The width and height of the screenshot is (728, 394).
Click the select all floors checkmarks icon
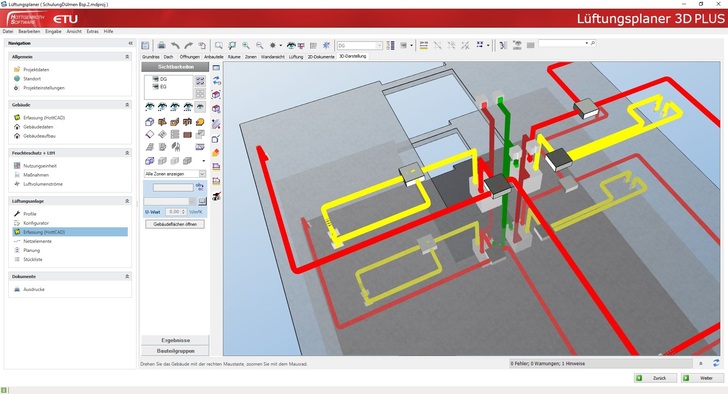(200, 81)
